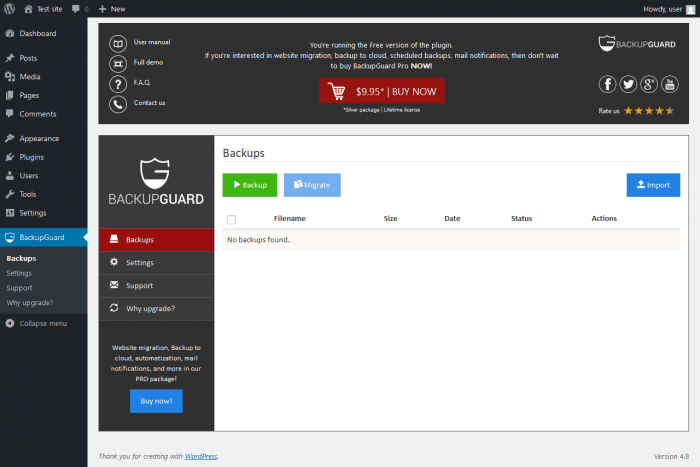Open BackupGuard Google Plus icon
700x467 pixels.
(649, 84)
